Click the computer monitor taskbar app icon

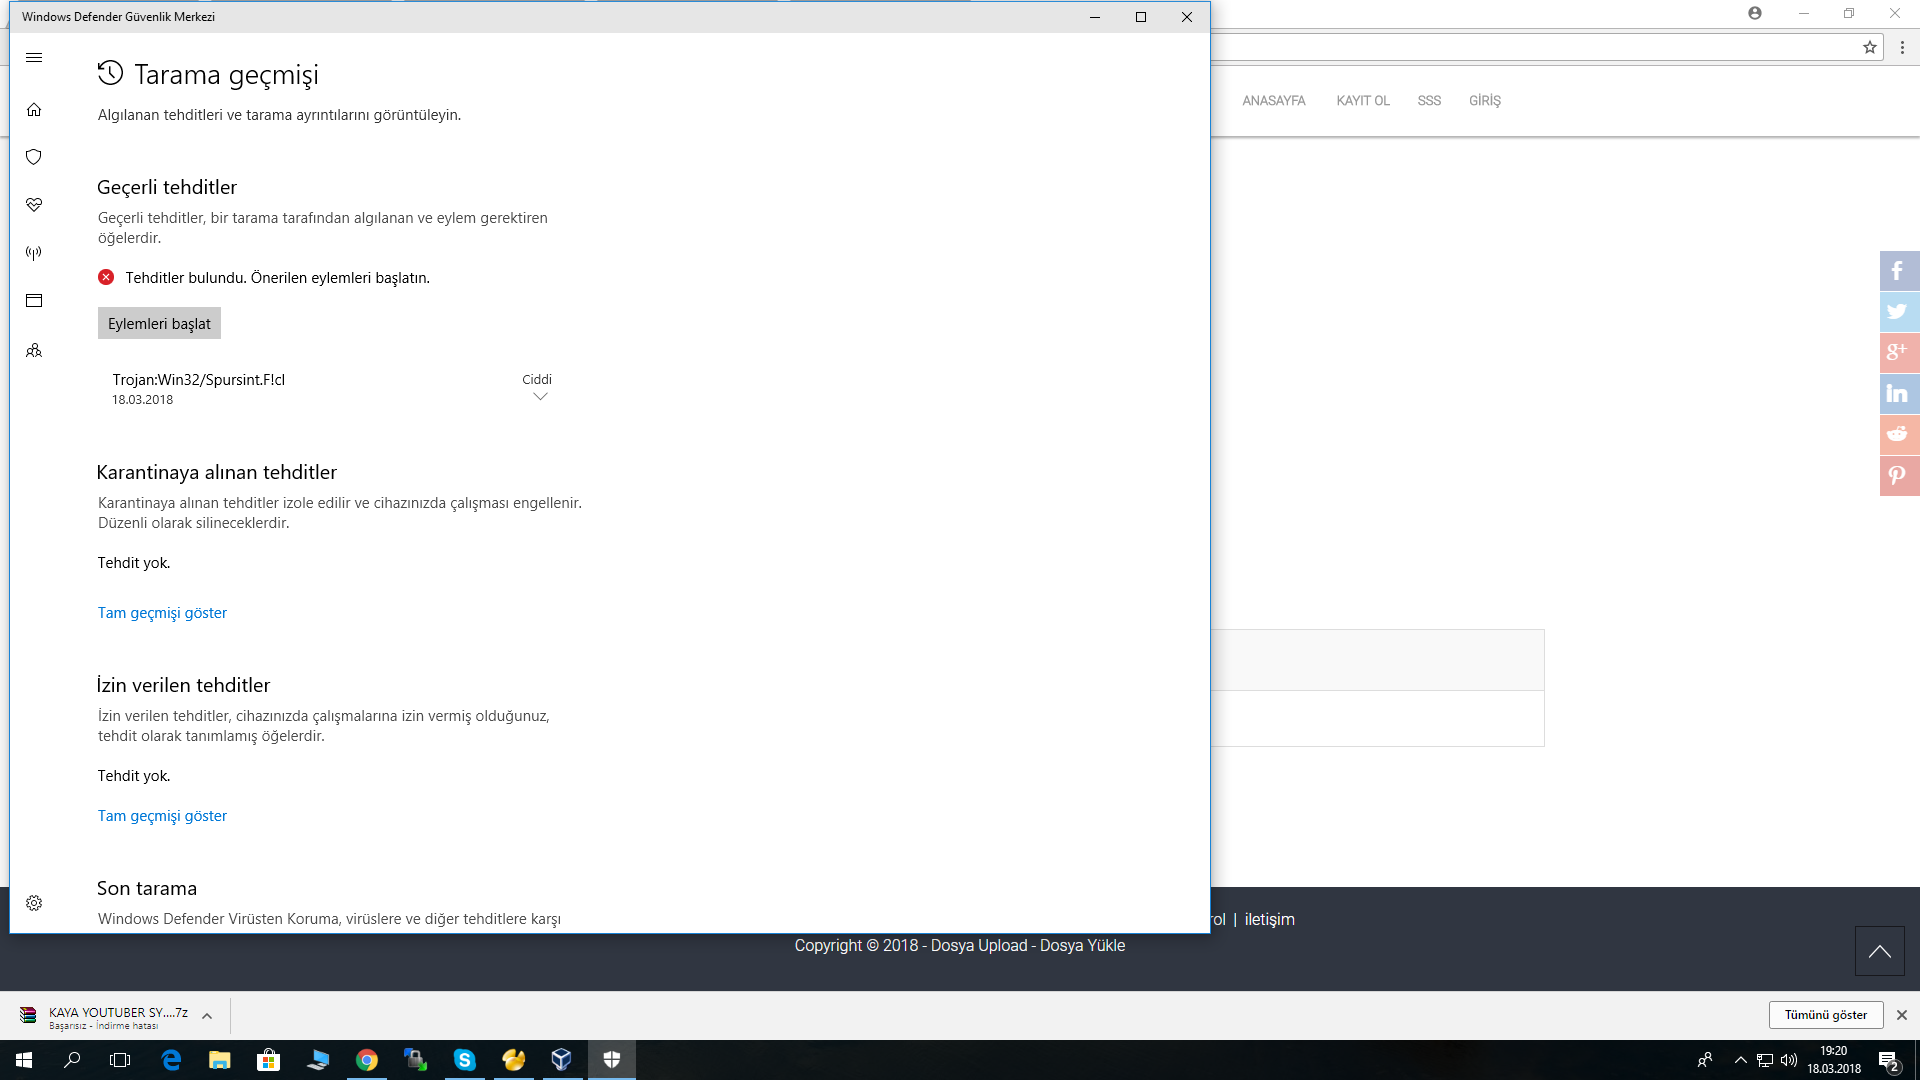coord(318,1060)
